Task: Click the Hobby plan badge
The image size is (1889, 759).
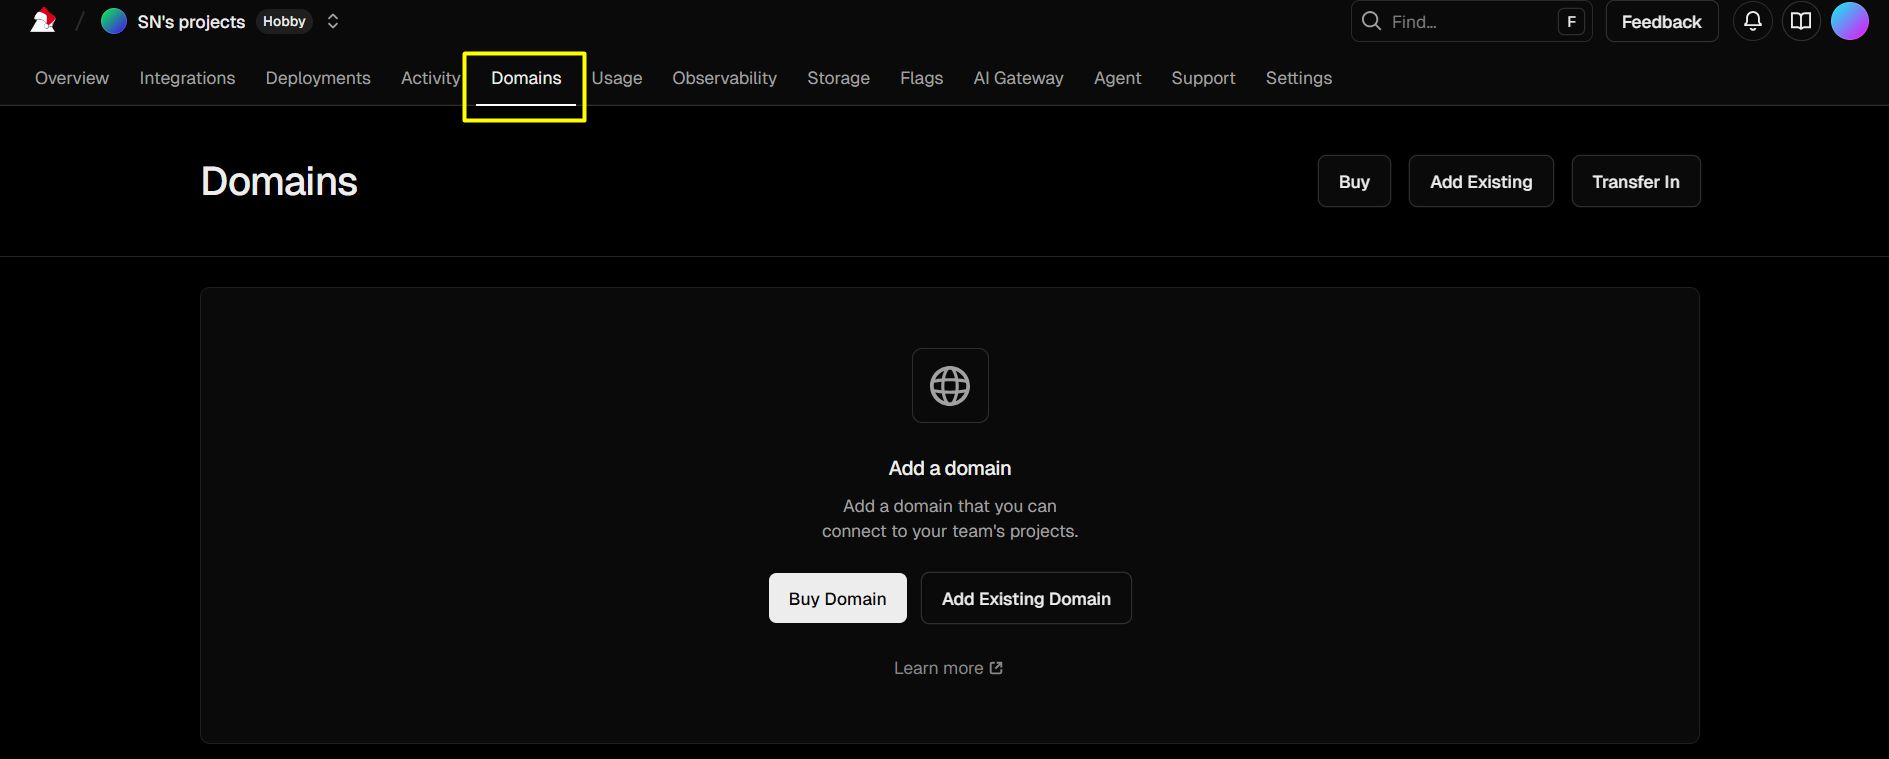Action: 284,21
